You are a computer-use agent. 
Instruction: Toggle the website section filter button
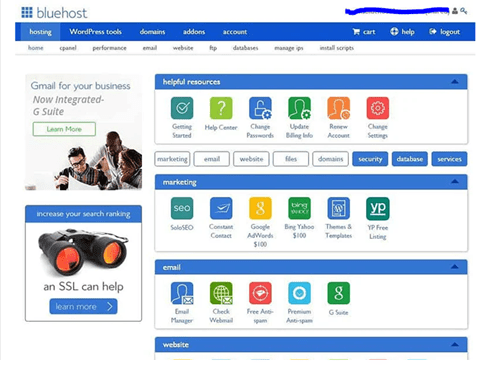(x=251, y=159)
